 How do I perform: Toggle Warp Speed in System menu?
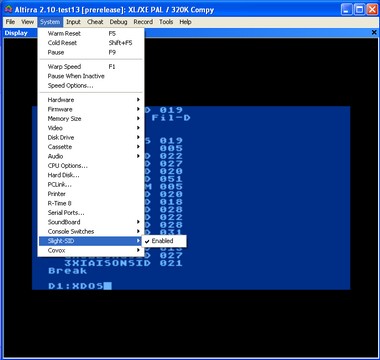click(91, 66)
